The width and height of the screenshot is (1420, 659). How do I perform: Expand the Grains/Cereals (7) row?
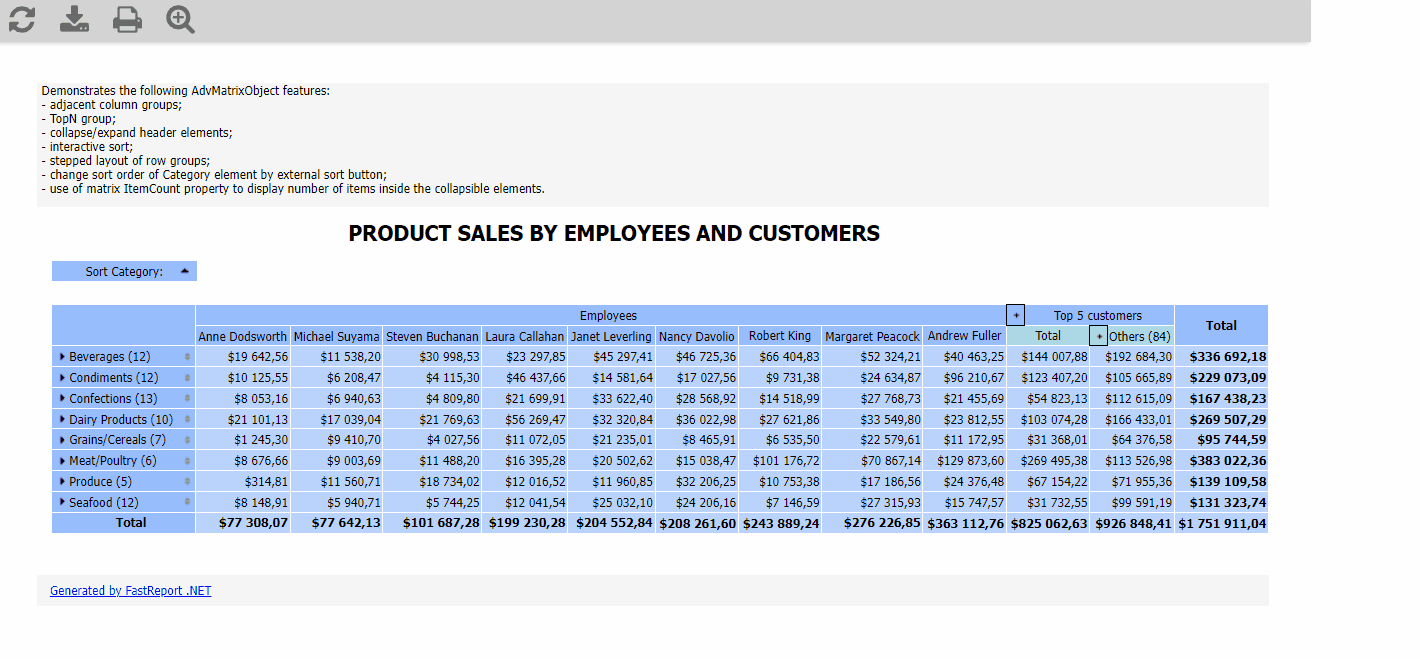coord(63,440)
